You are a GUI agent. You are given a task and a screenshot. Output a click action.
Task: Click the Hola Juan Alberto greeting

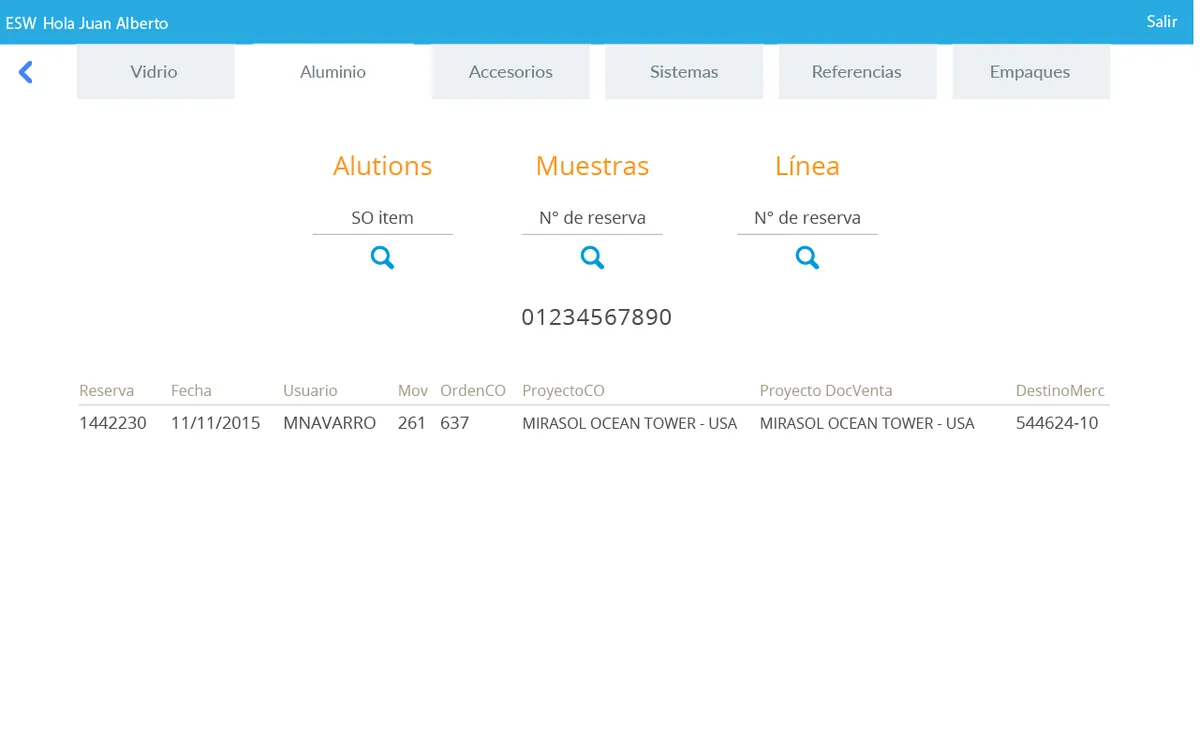coord(105,23)
